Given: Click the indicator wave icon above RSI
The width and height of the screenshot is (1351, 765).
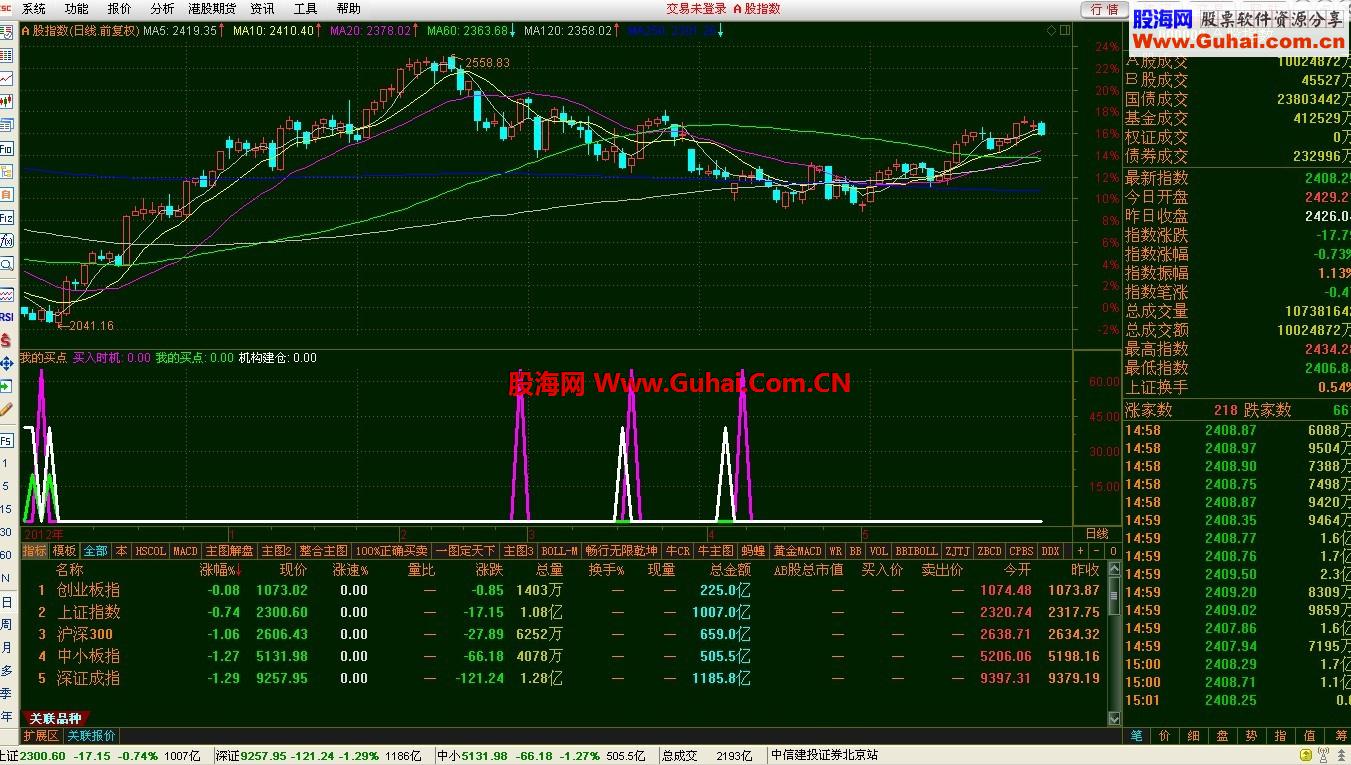Looking at the screenshot, I should (x=7, y=295).
